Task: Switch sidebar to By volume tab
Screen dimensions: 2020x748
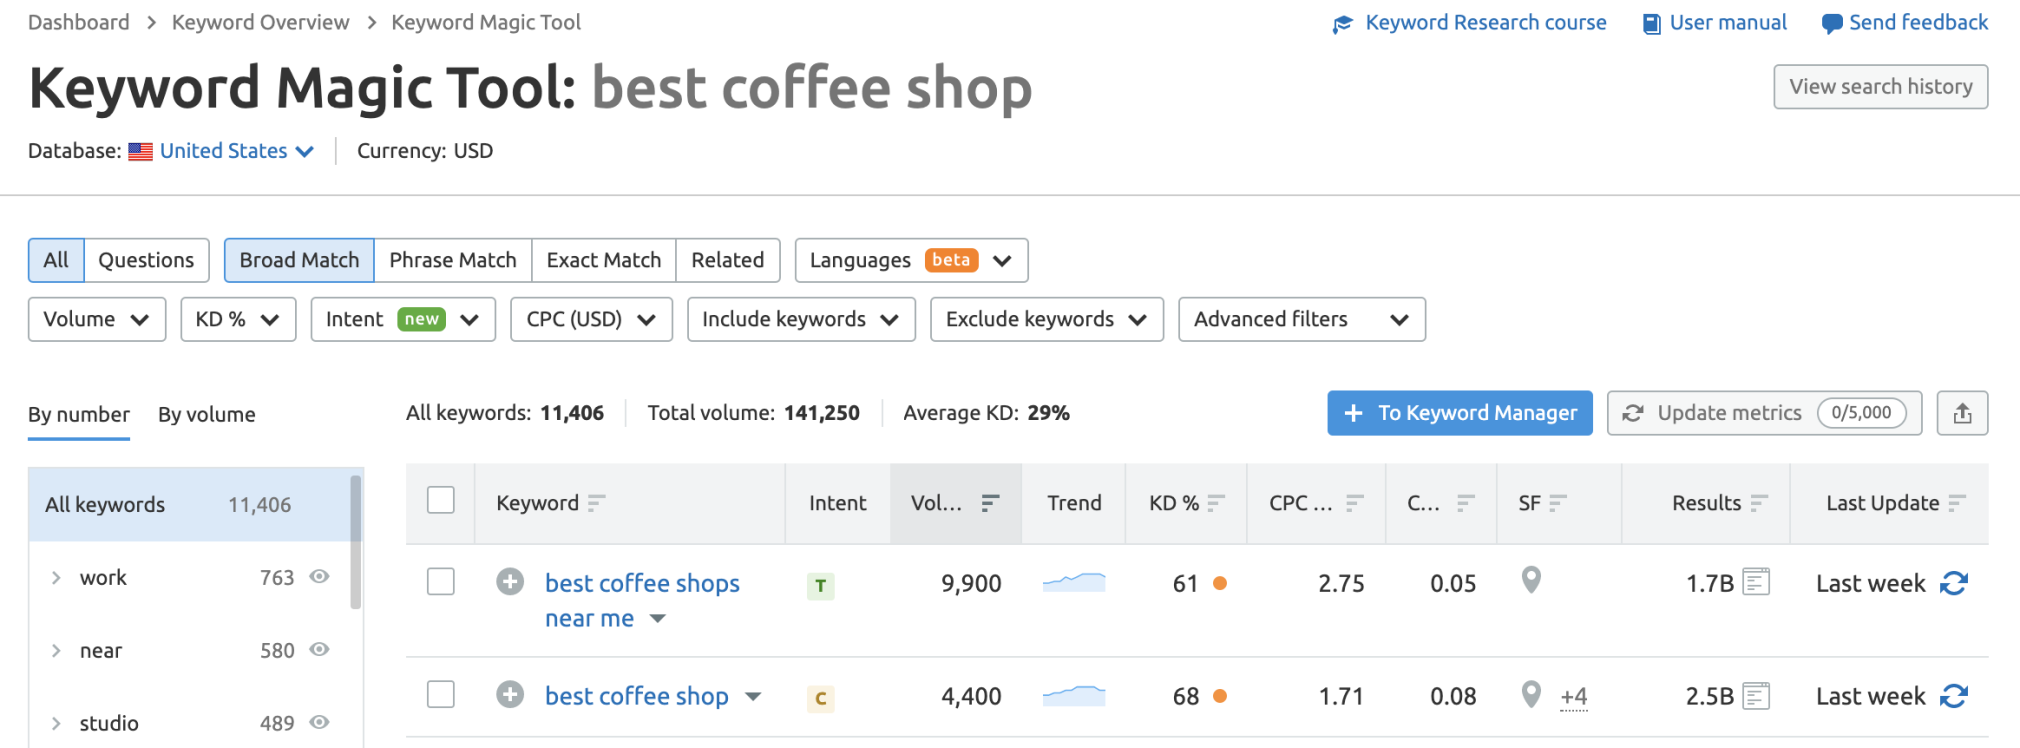Action: coord(207,414)
